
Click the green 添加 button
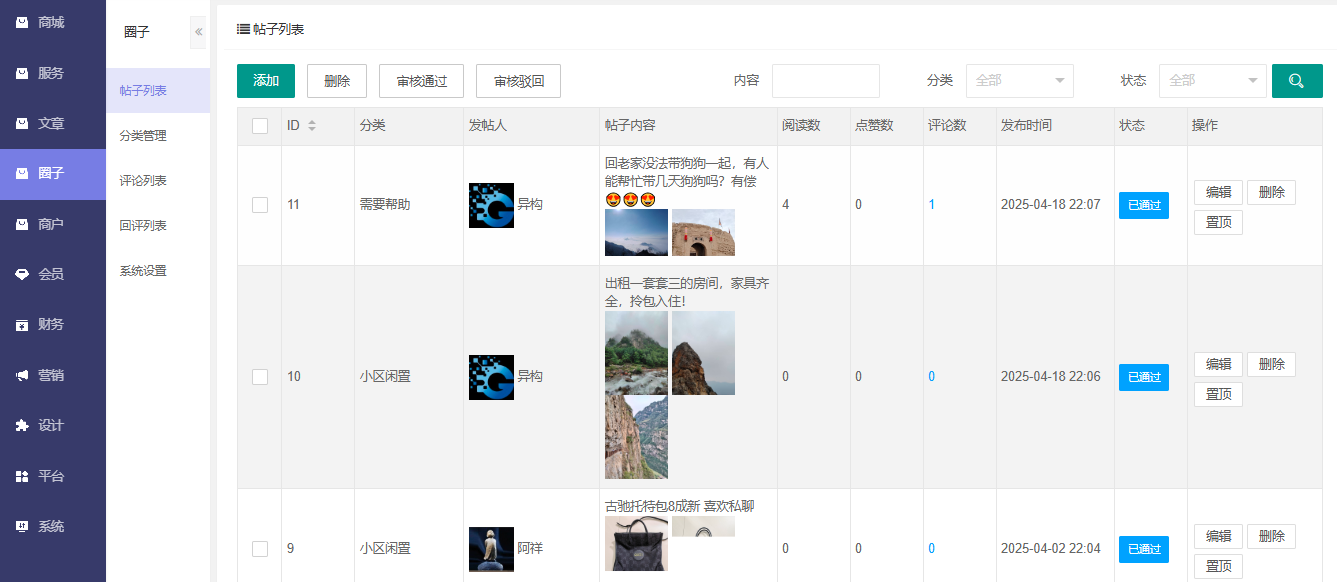(x=266, y=81)
